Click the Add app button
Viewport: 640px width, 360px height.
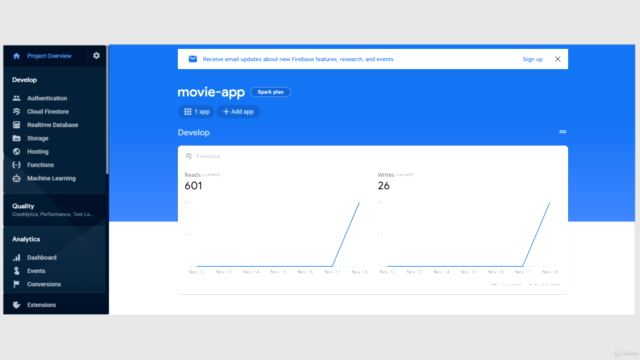pyautogui.click(x=238, y=112)
